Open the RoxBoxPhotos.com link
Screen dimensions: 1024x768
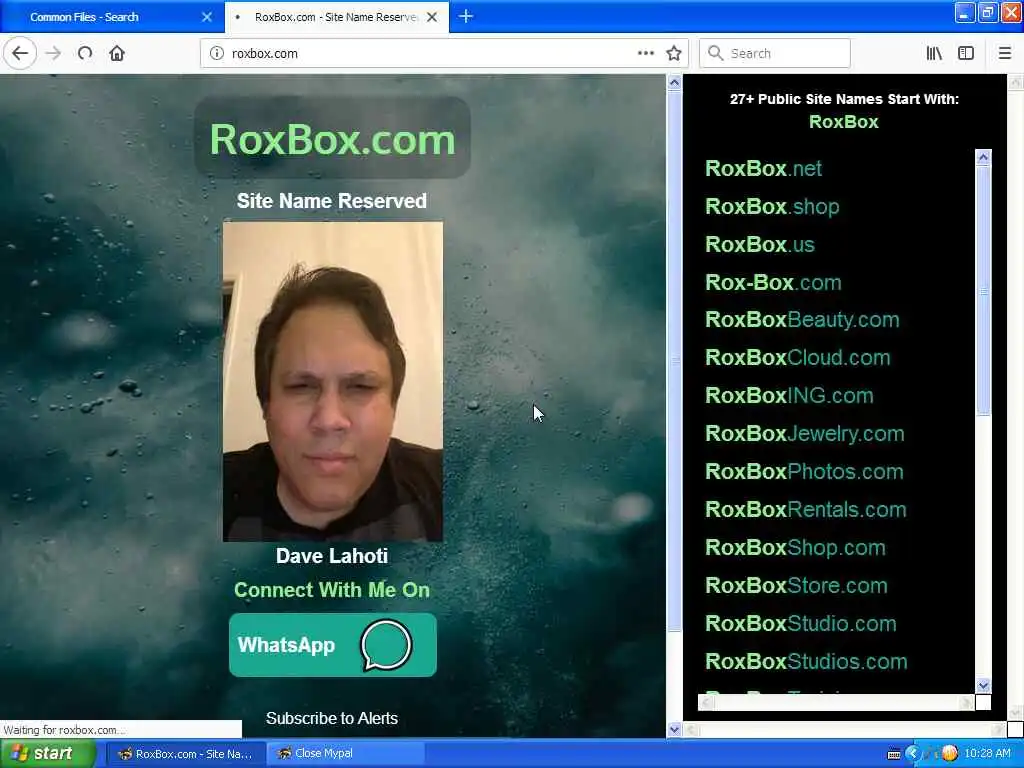[805, 471]
